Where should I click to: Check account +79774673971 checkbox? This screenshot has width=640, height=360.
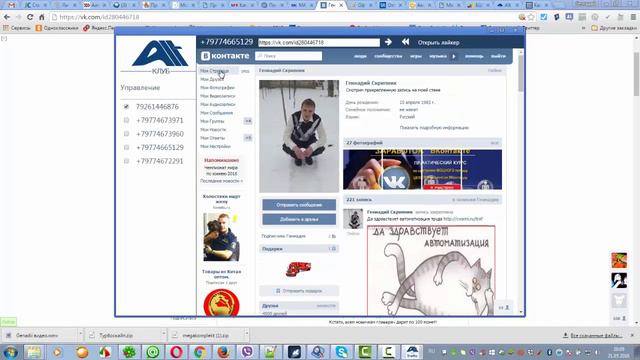tap(126, 120)
